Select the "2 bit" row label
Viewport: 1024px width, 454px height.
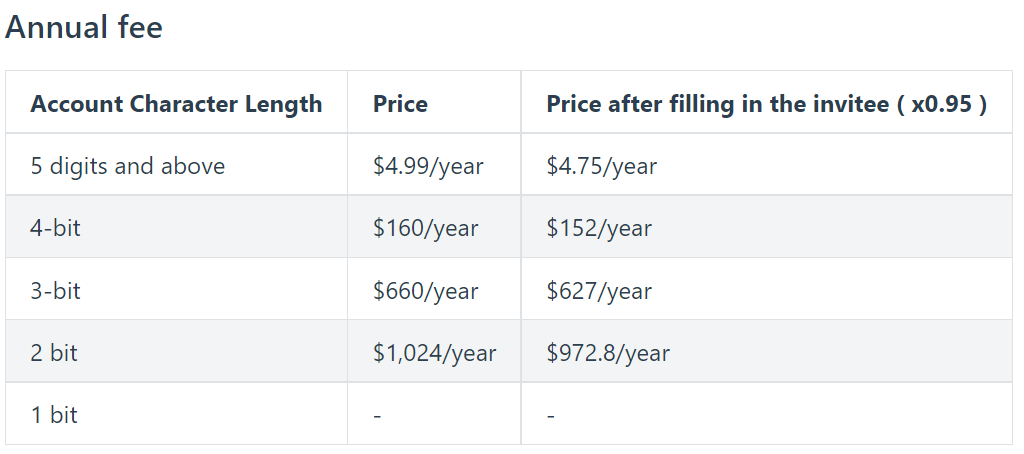pyautogui.click(x=54, y=353)
